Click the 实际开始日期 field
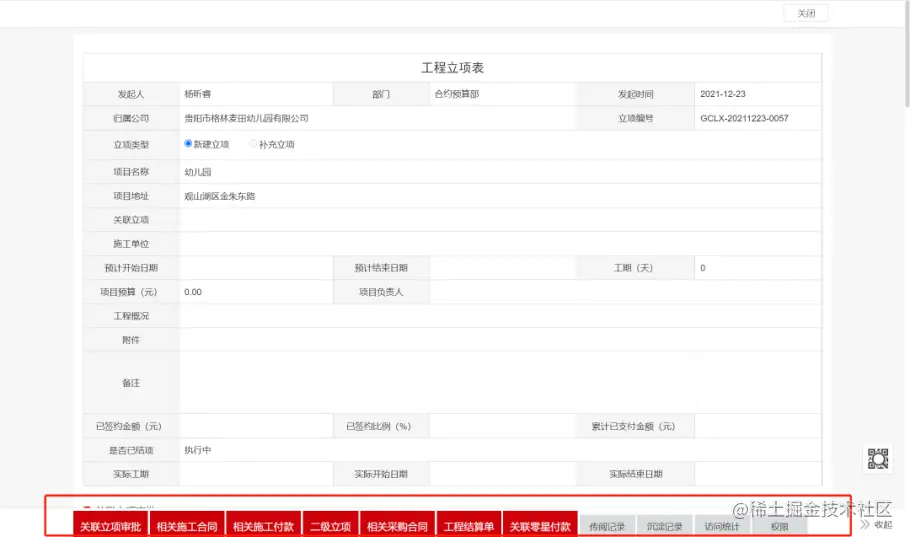 coord(503,474)
